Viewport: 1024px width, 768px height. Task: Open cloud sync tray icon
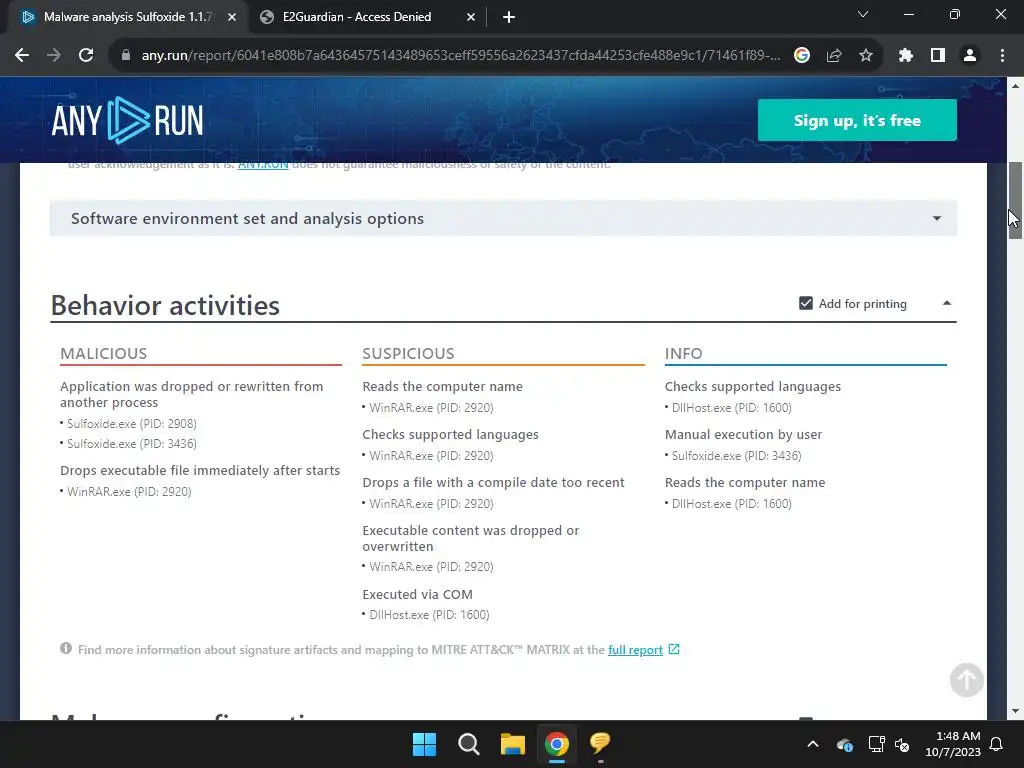tap(844, 744)
